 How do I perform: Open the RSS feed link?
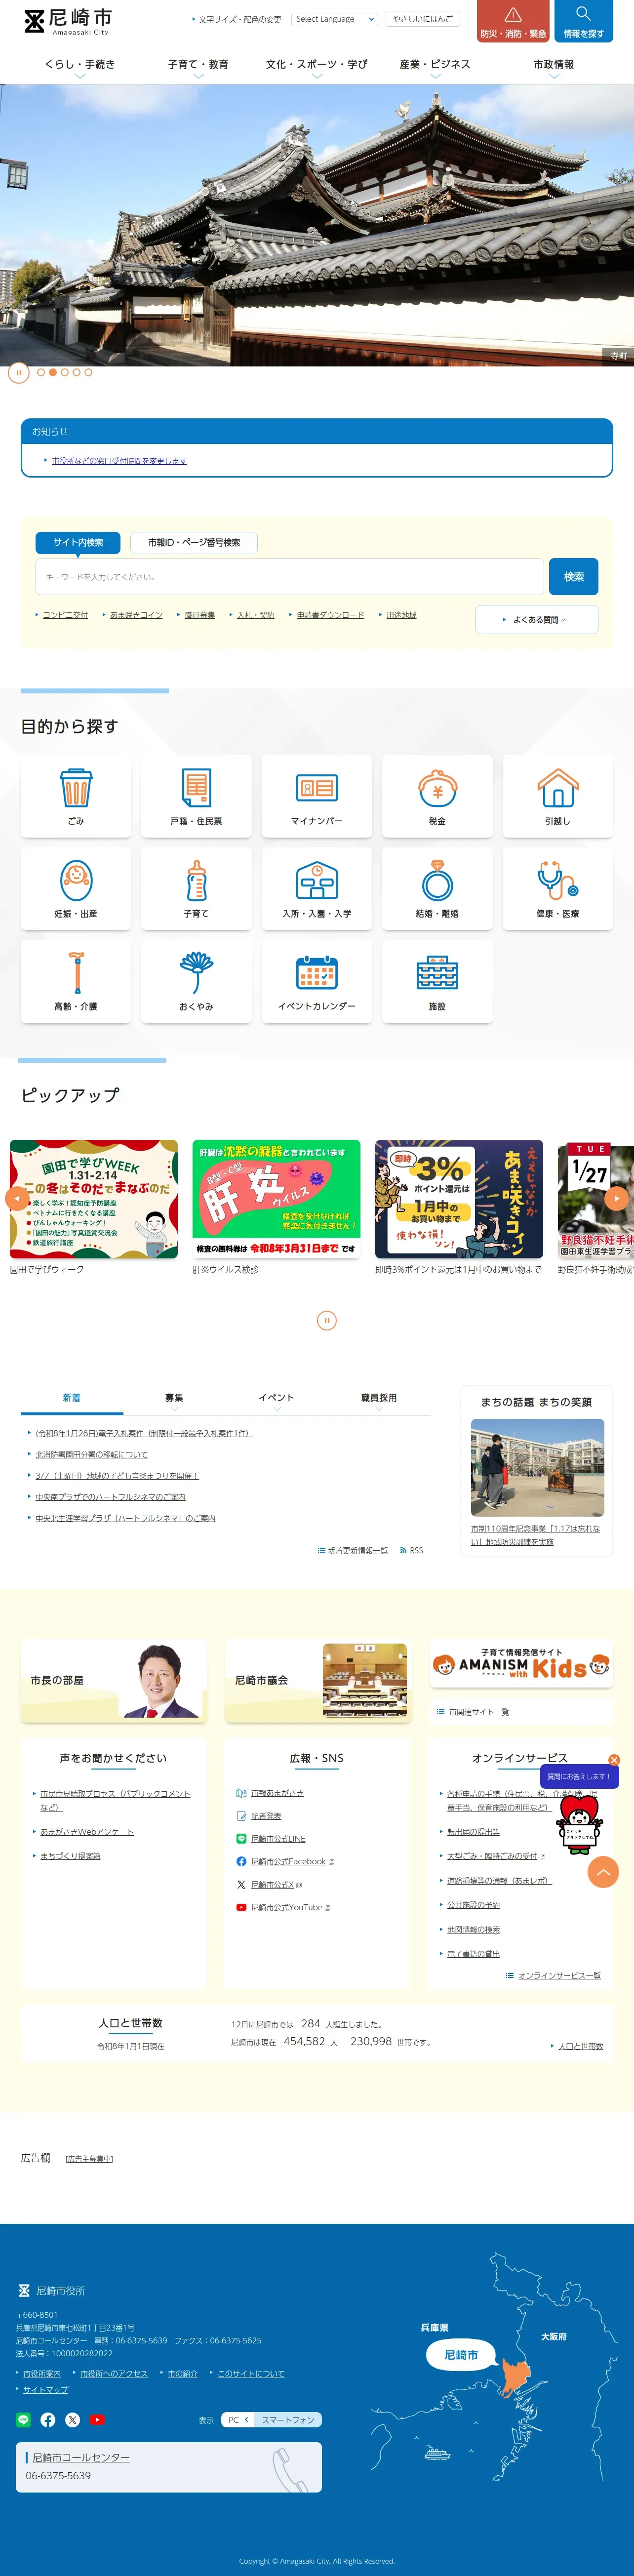click(416, 1550)
